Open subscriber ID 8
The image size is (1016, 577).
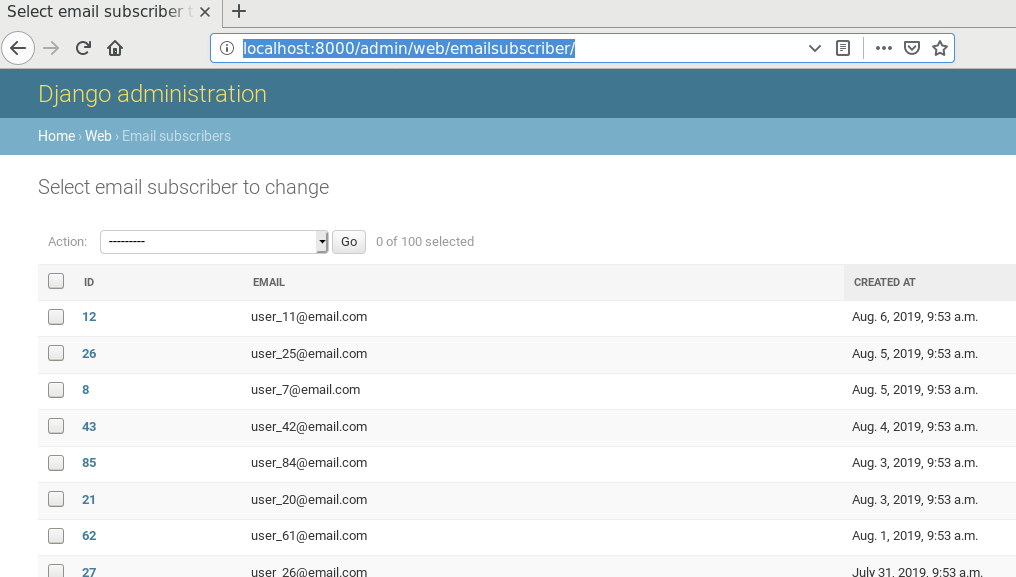(x=86, y=390)
